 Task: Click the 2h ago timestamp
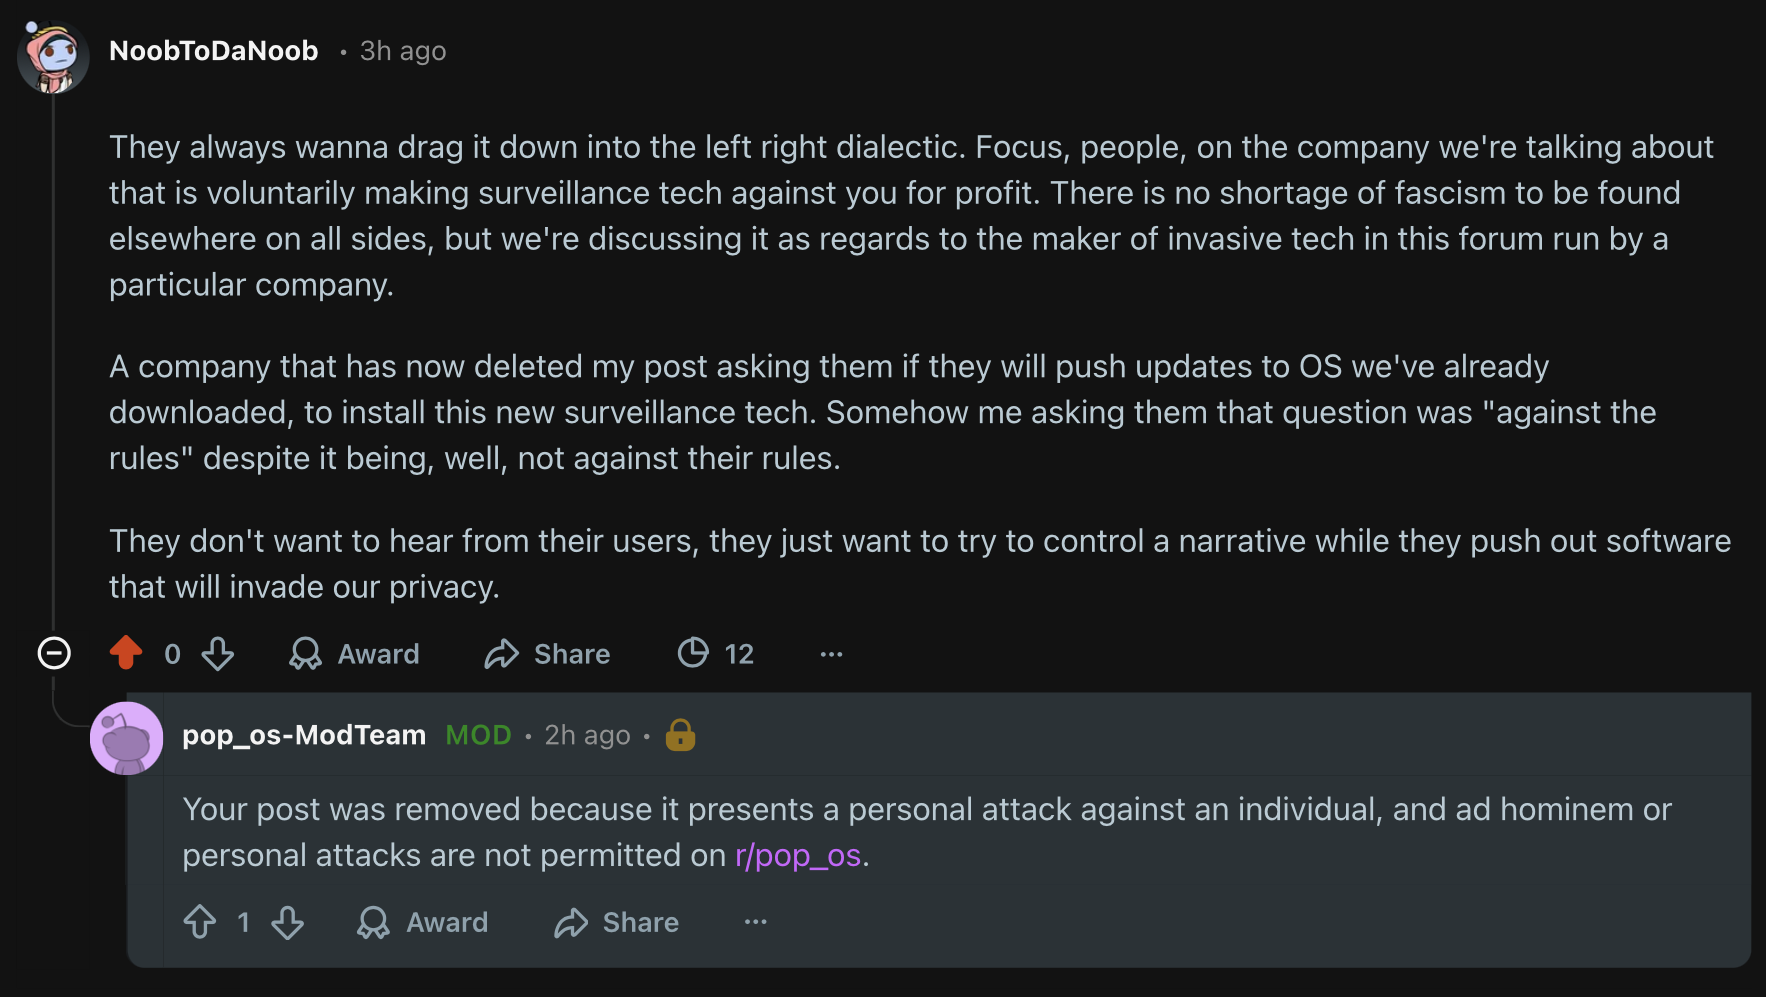587,735
